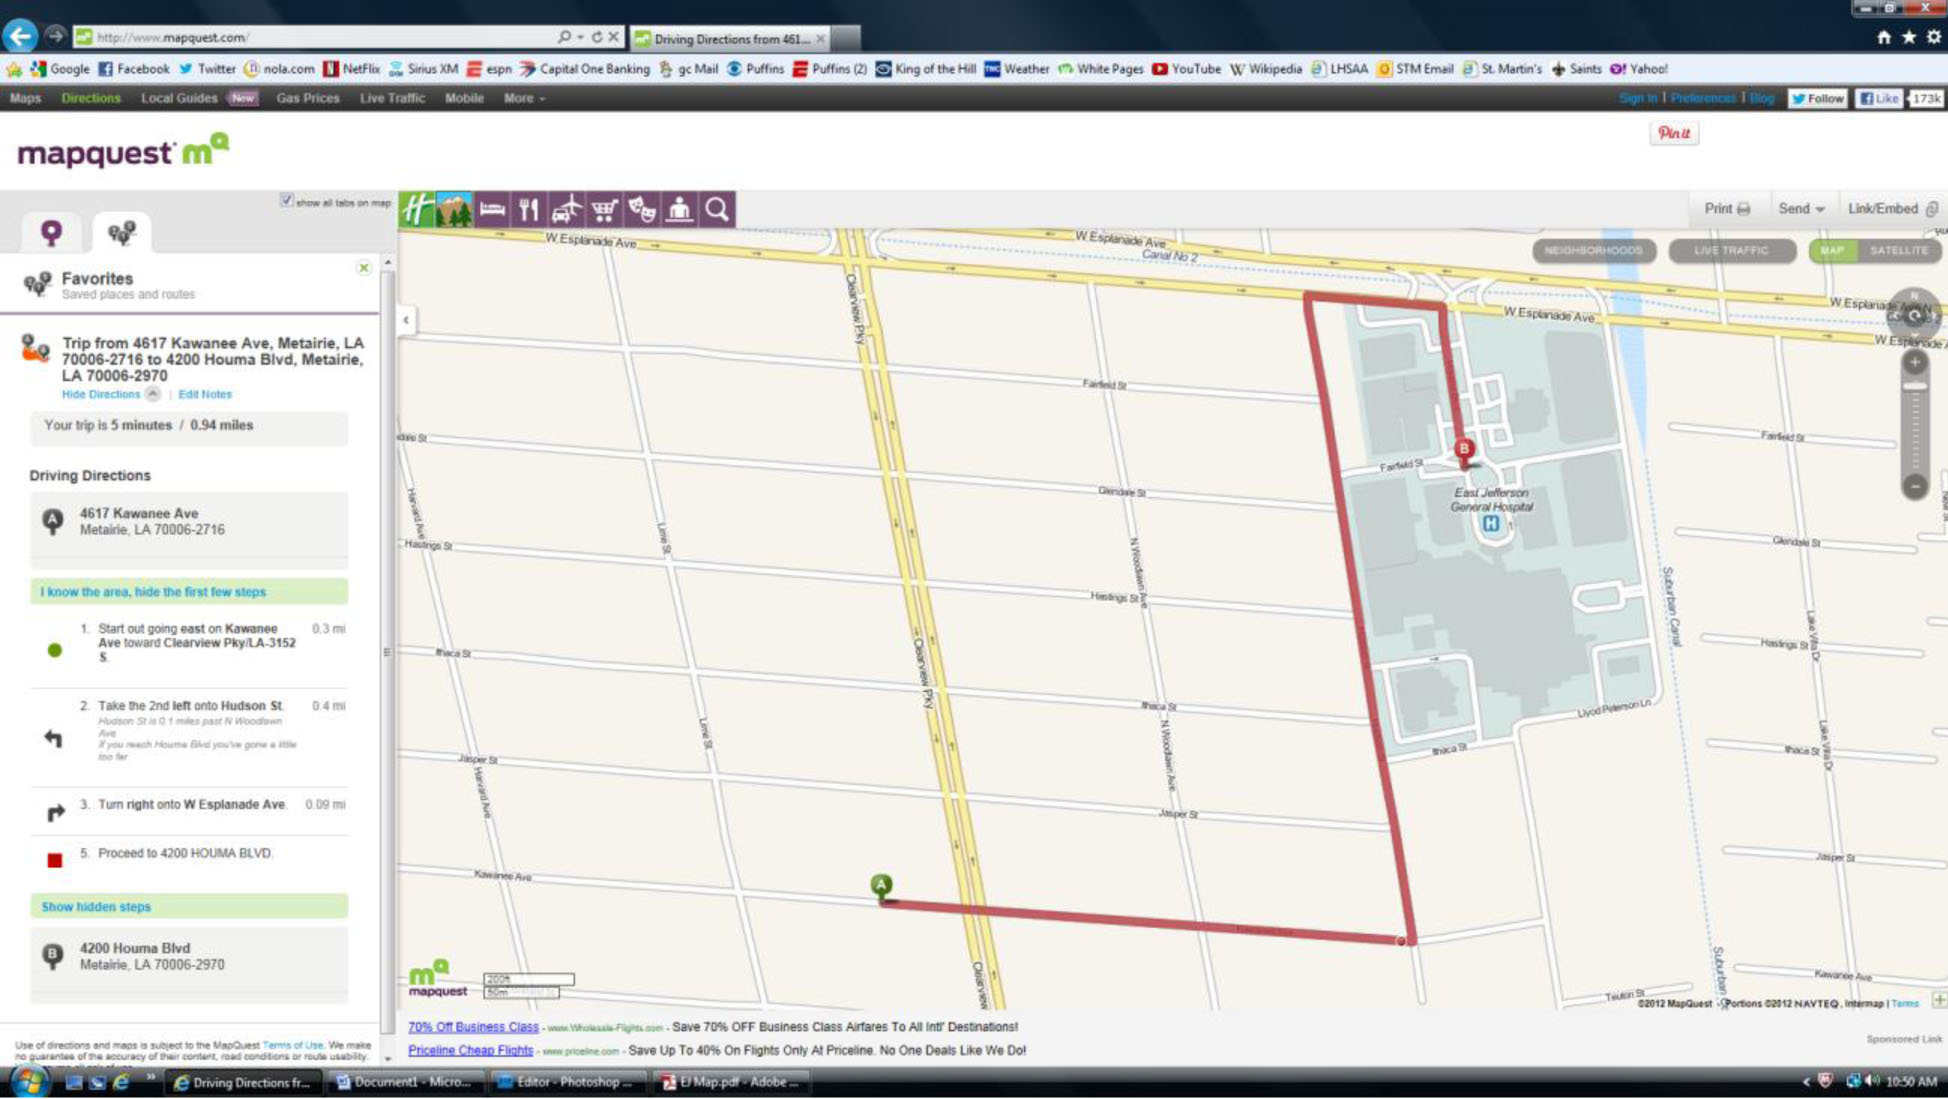Zoom out with the minus button
The height and width of the screenshot is (1099, 1948).
pyautogui.click(x=1915, y=486)
